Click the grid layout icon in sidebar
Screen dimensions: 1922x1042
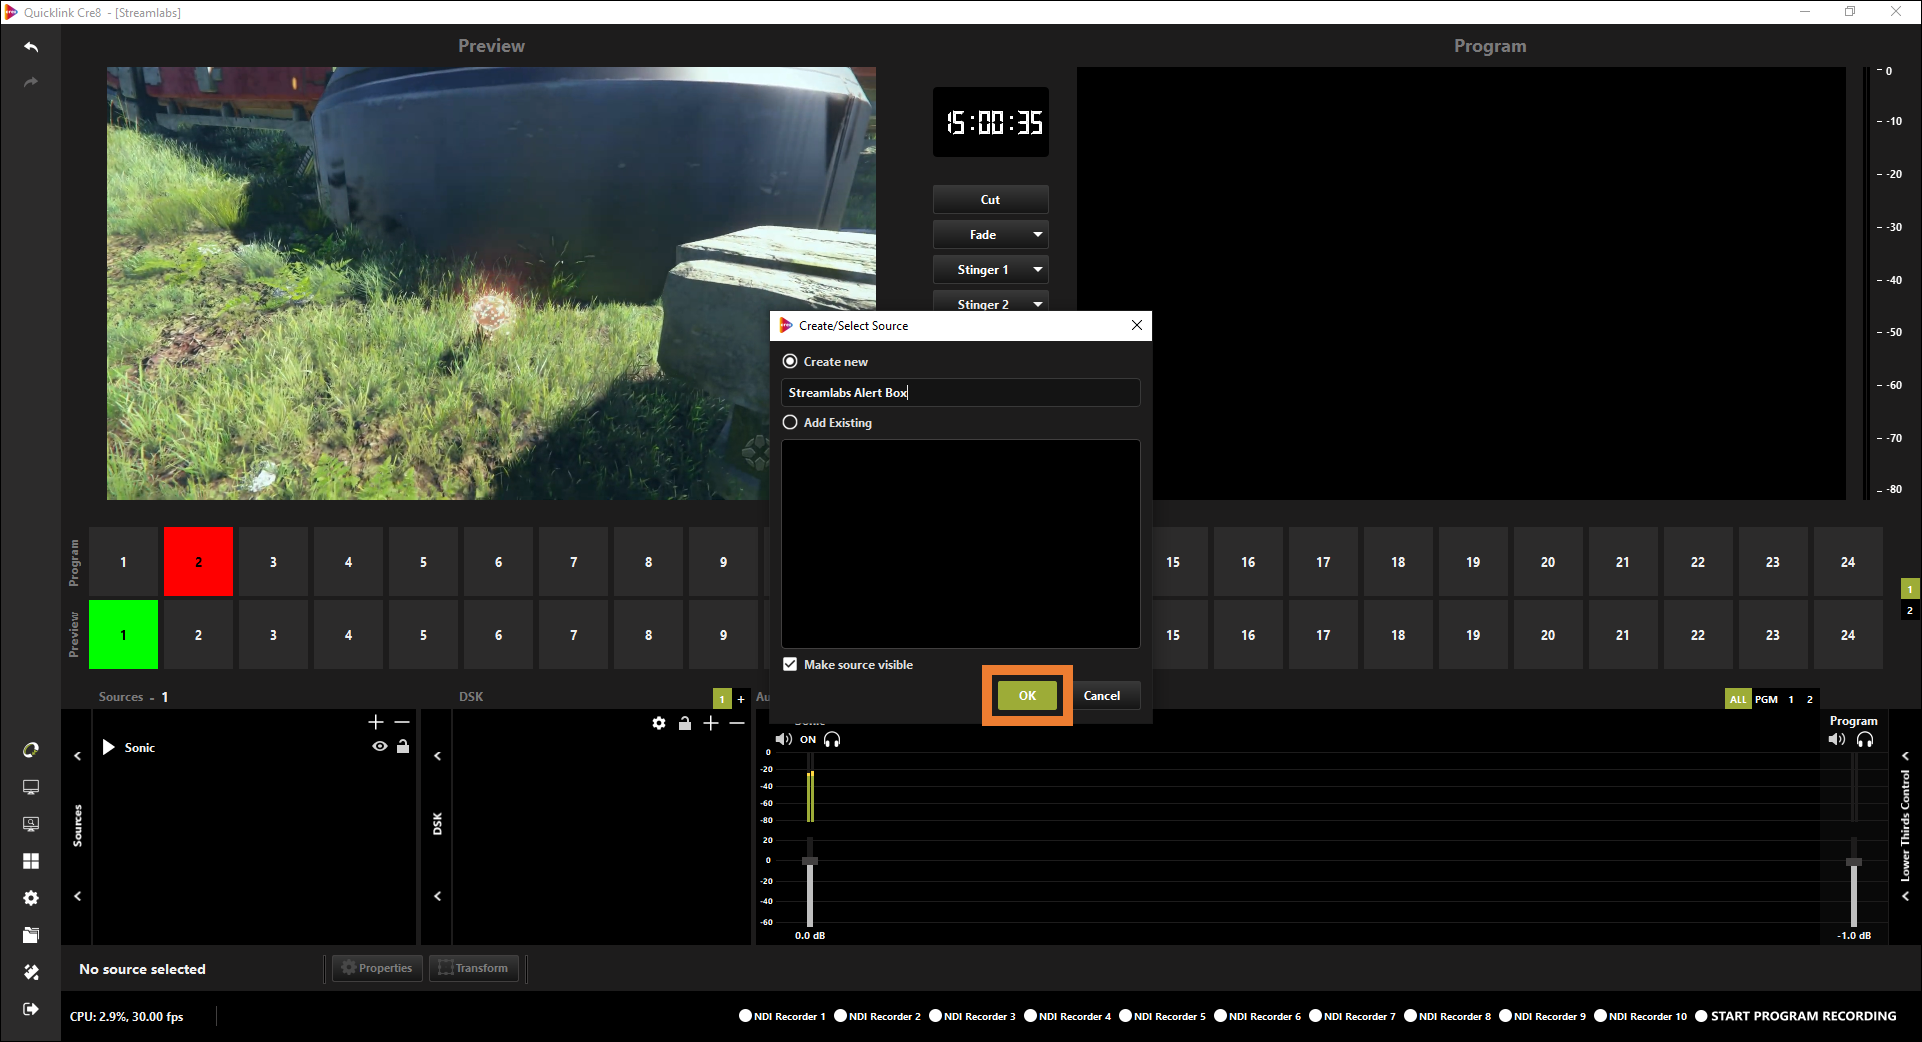coord(31,861)
